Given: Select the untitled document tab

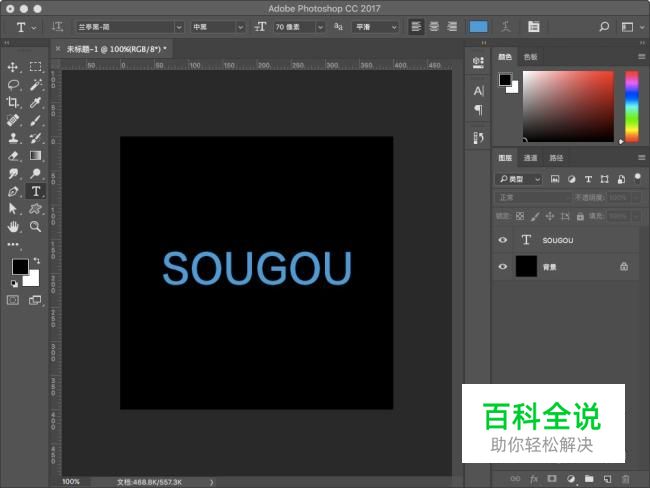Looking at the screenshot, I should 116,49.
